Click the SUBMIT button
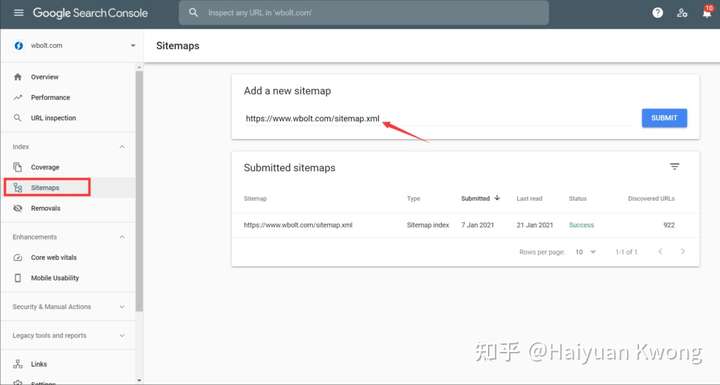720x385 pixels. (664, 118)
